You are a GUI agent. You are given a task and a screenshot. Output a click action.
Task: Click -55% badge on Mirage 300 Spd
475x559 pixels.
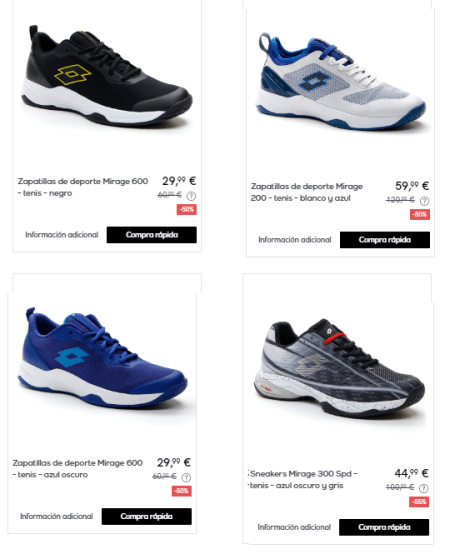(419, 502)
